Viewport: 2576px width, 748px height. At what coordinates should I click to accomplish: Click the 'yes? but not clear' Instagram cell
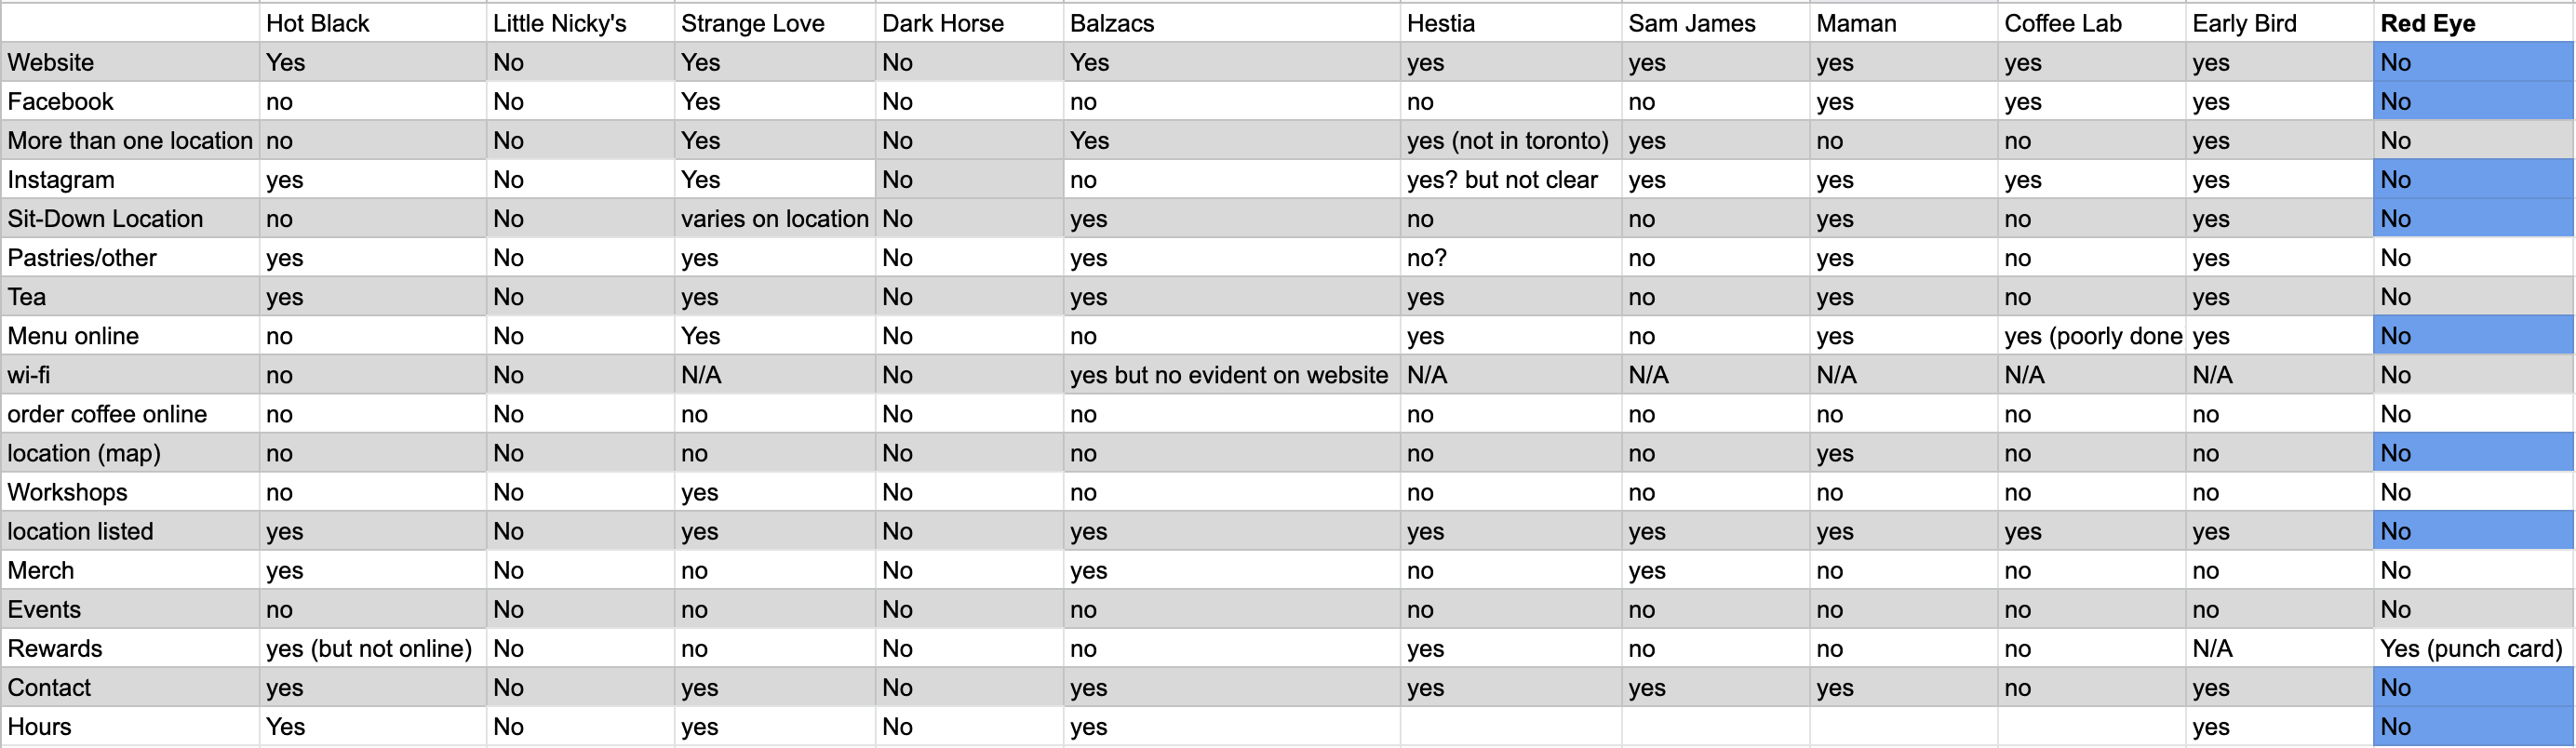coord(1510,179)
